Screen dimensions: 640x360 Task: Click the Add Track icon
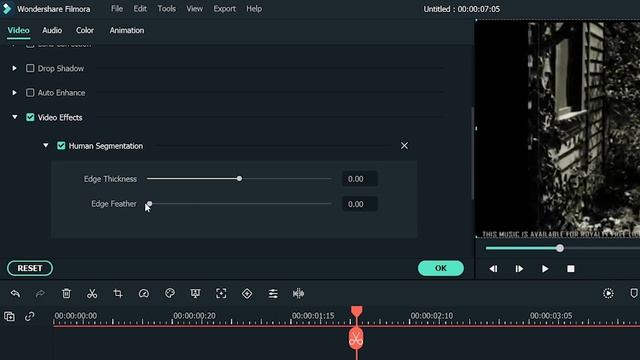(x=9, y=316)
